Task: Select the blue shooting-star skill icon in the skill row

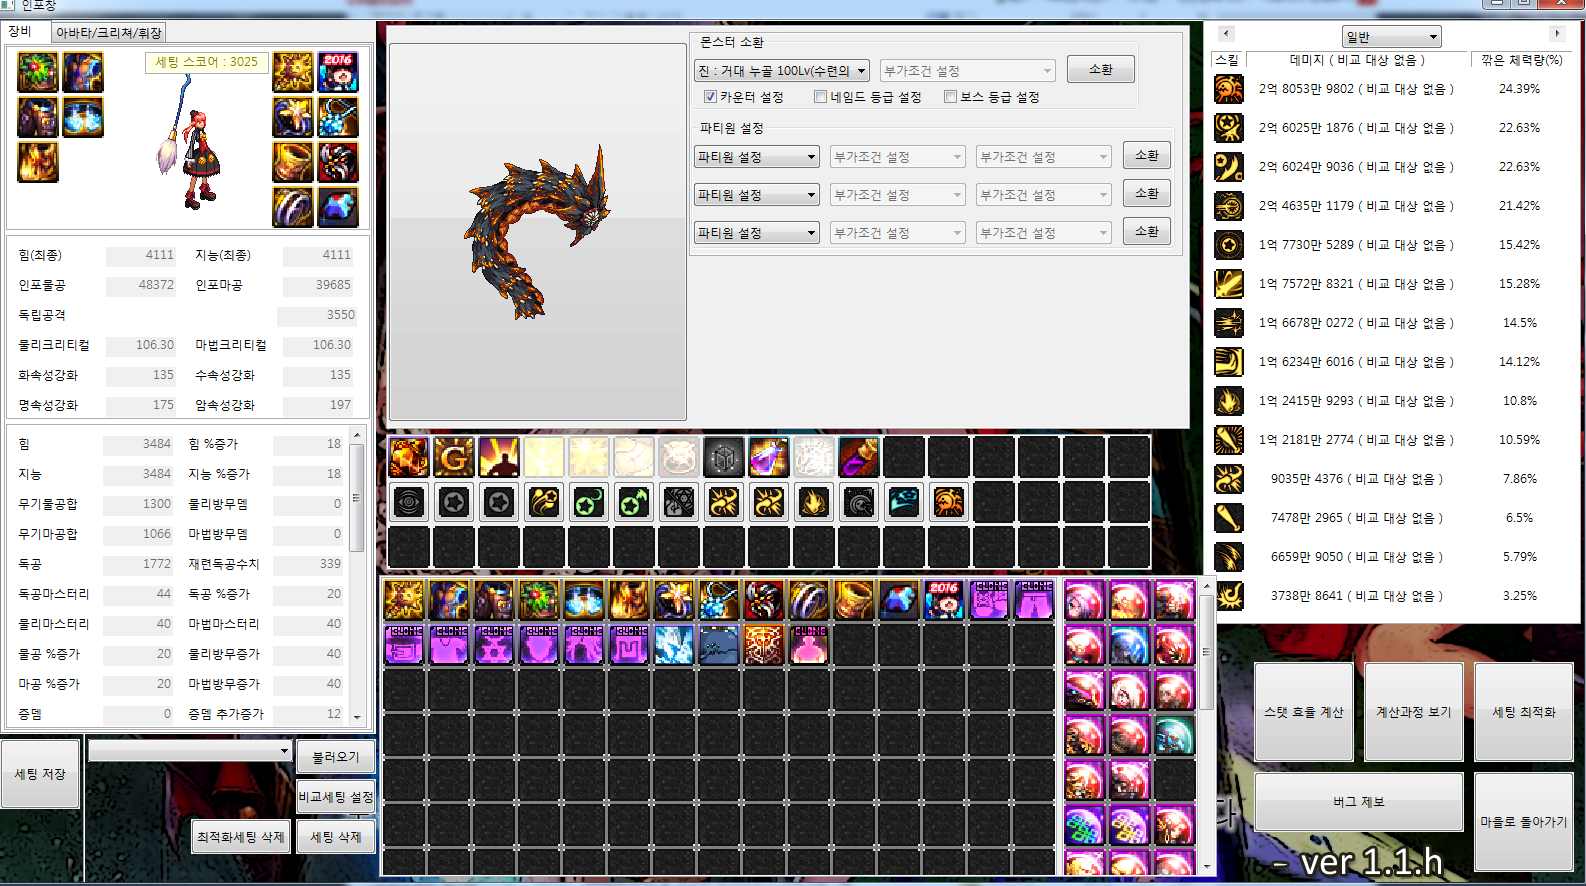Action: click(x=903, y=502)
